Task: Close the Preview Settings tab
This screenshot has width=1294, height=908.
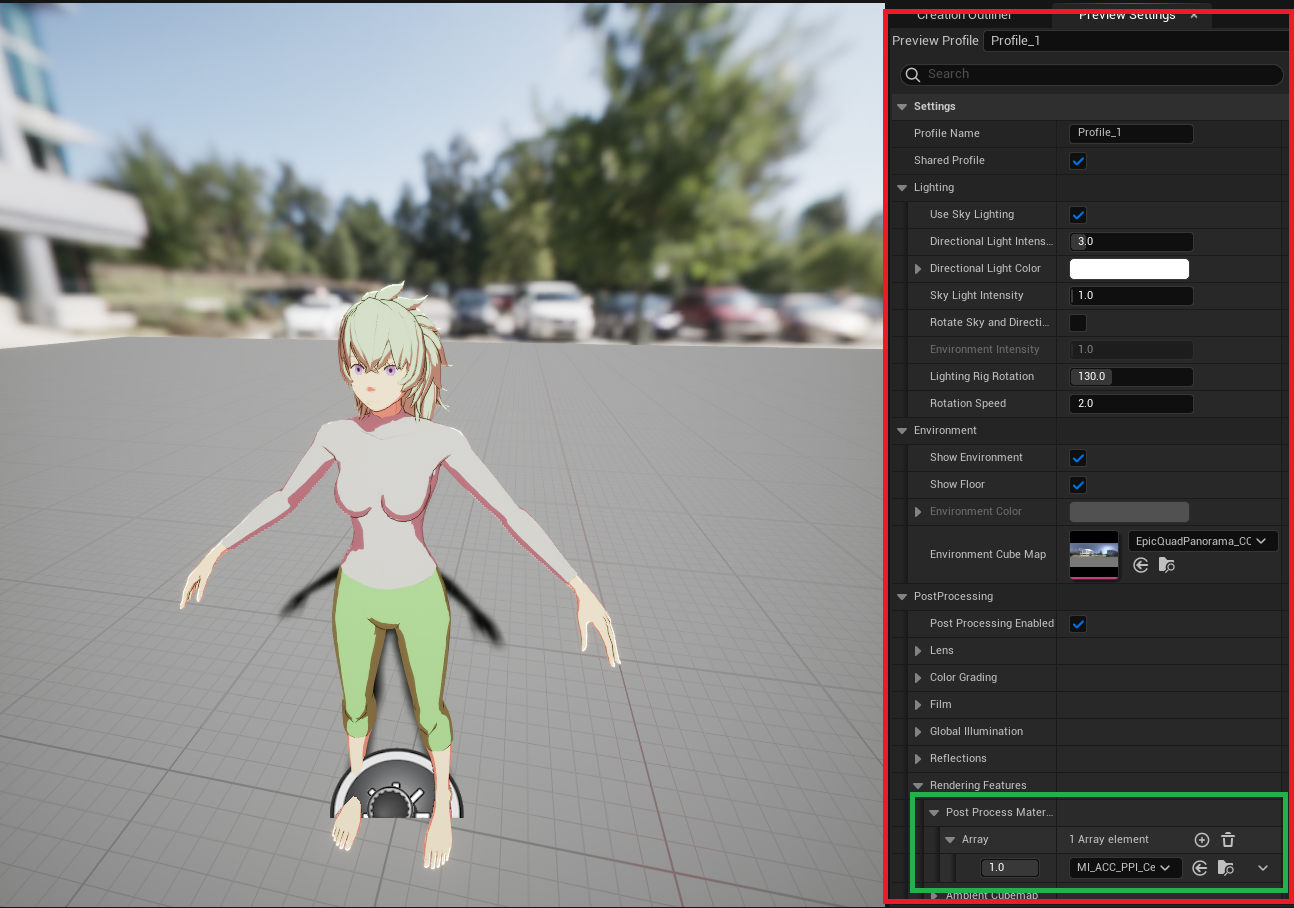Action: (x=1194, y=15)
